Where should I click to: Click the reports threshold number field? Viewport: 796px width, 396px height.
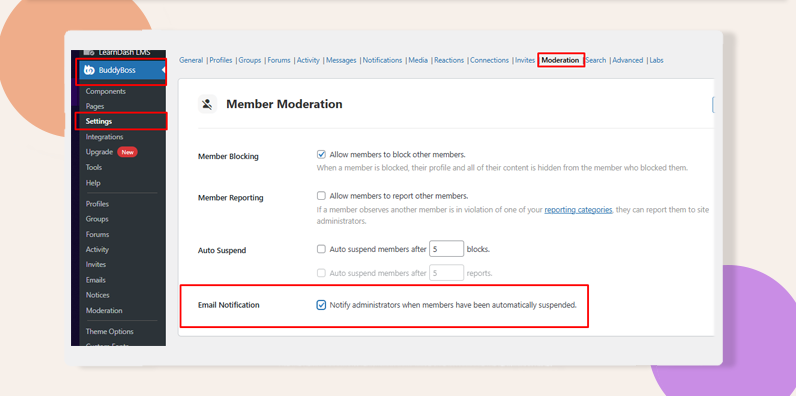pos(447,273)
